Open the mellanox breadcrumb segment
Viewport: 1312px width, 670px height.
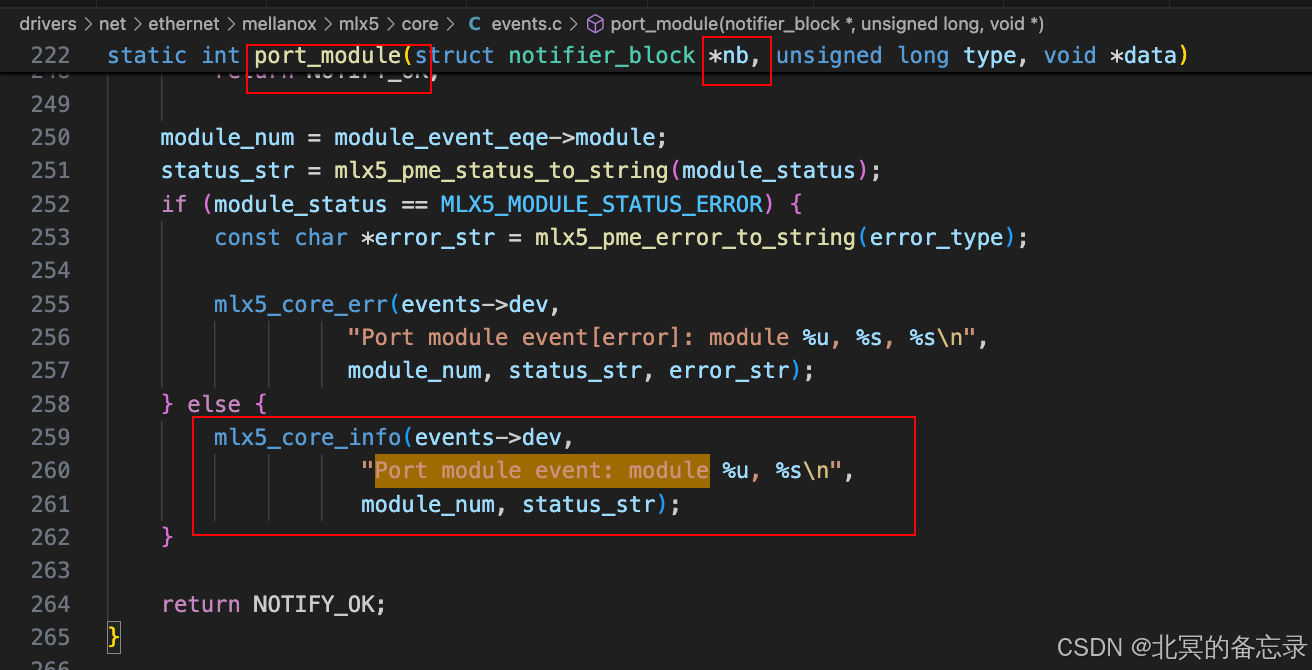(280, 23)
